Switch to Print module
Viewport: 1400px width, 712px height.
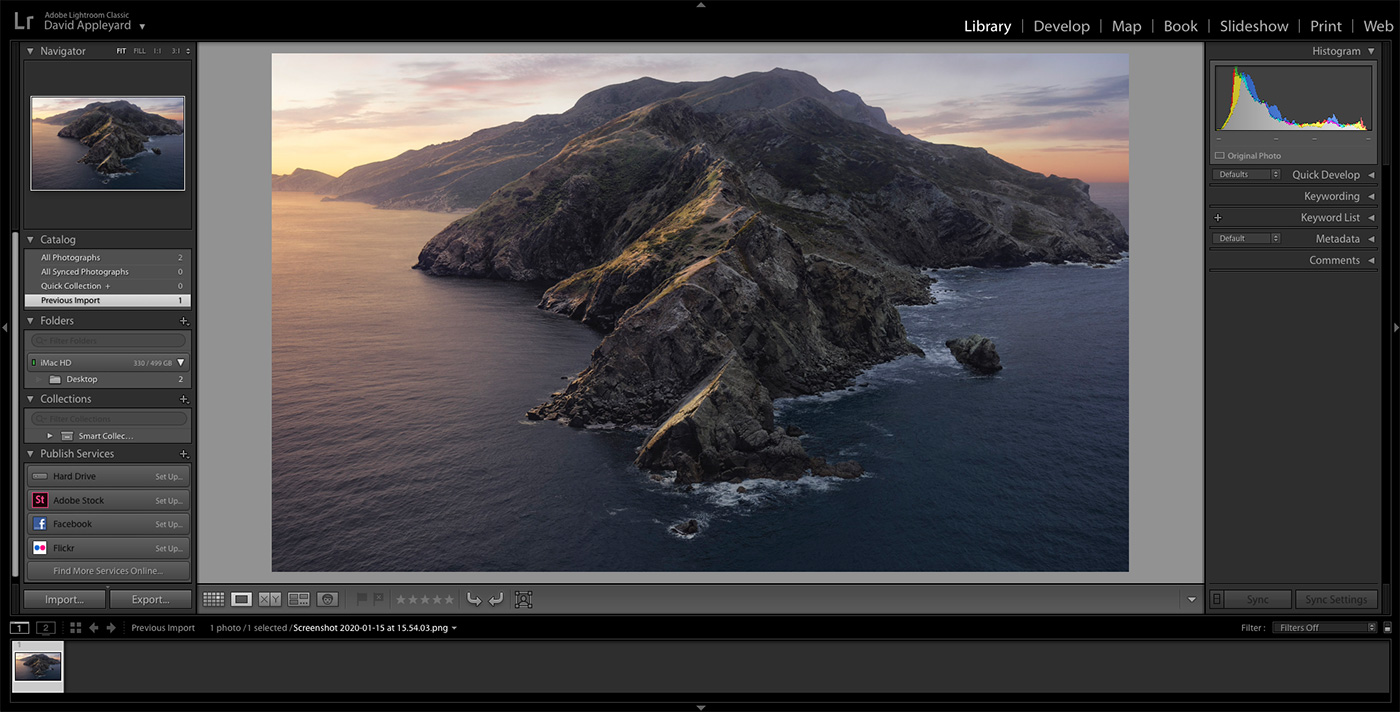point(1326,26)
